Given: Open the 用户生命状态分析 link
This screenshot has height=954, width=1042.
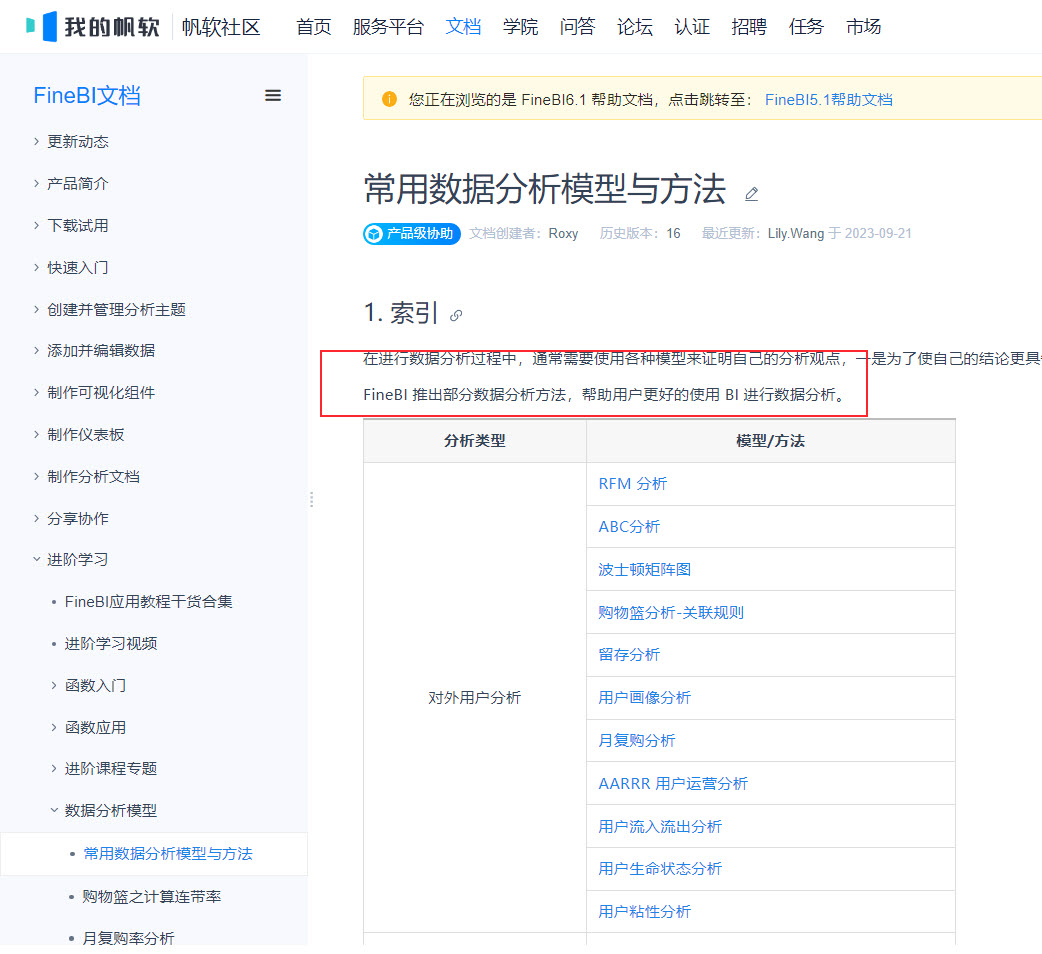Looking at the screenshot, I should click(659, 868).
